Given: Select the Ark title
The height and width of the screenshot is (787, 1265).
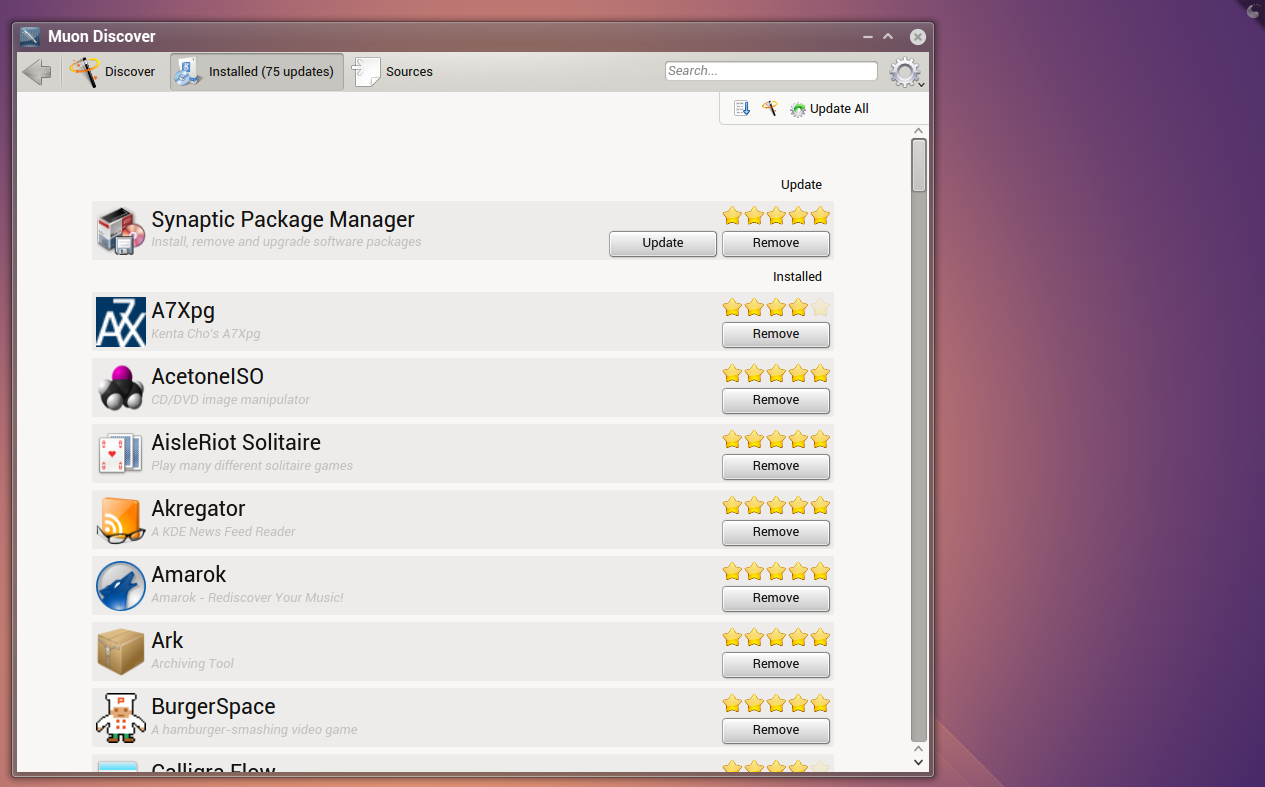Looking at the screenshot, I should pos(167,641).
